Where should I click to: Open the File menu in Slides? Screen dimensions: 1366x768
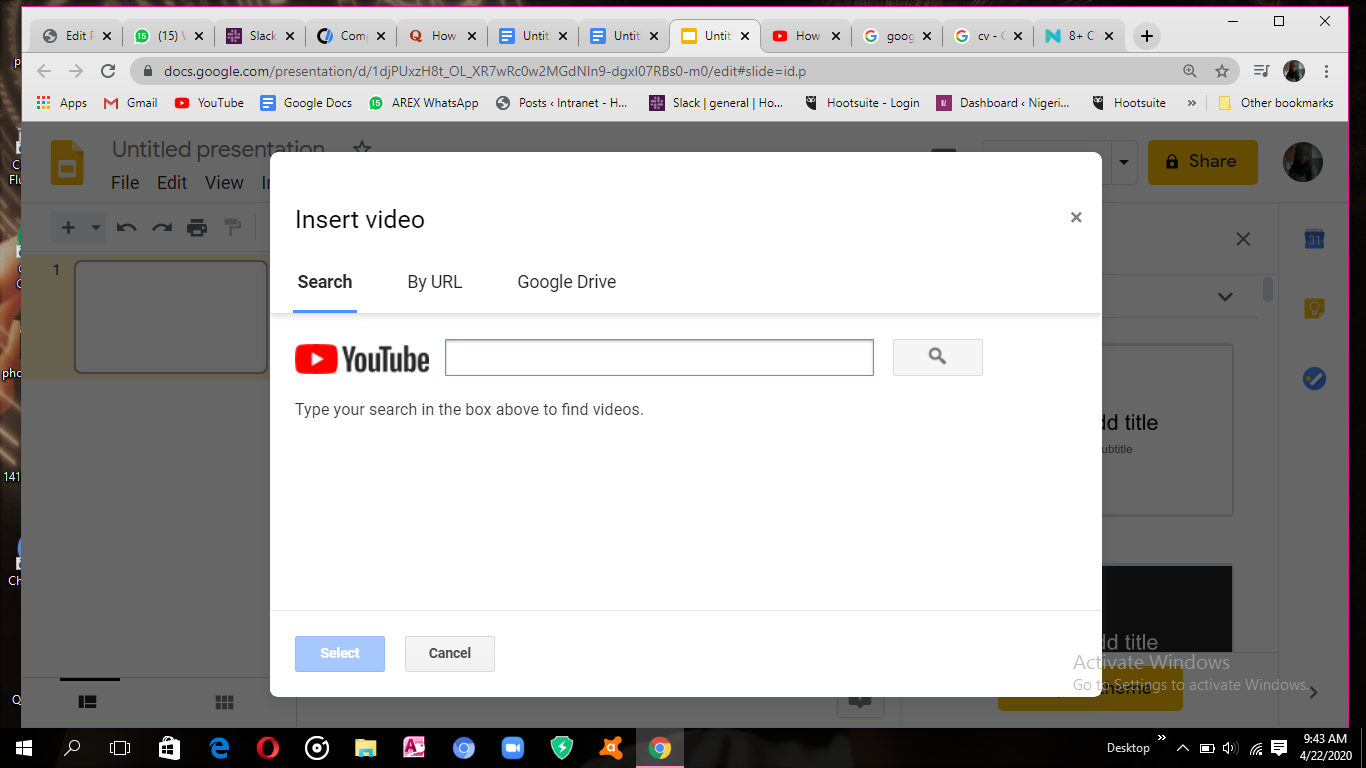pyautogui.click(x=125, y=182)
